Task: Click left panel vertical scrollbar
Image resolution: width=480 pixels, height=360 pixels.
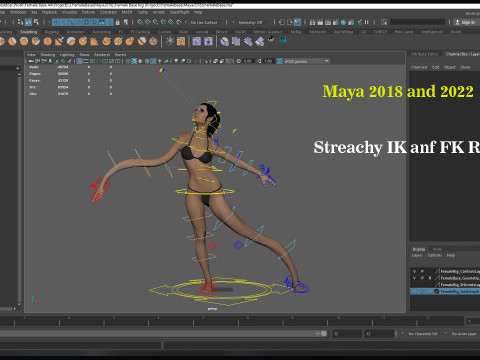Action: coord(19,190)
